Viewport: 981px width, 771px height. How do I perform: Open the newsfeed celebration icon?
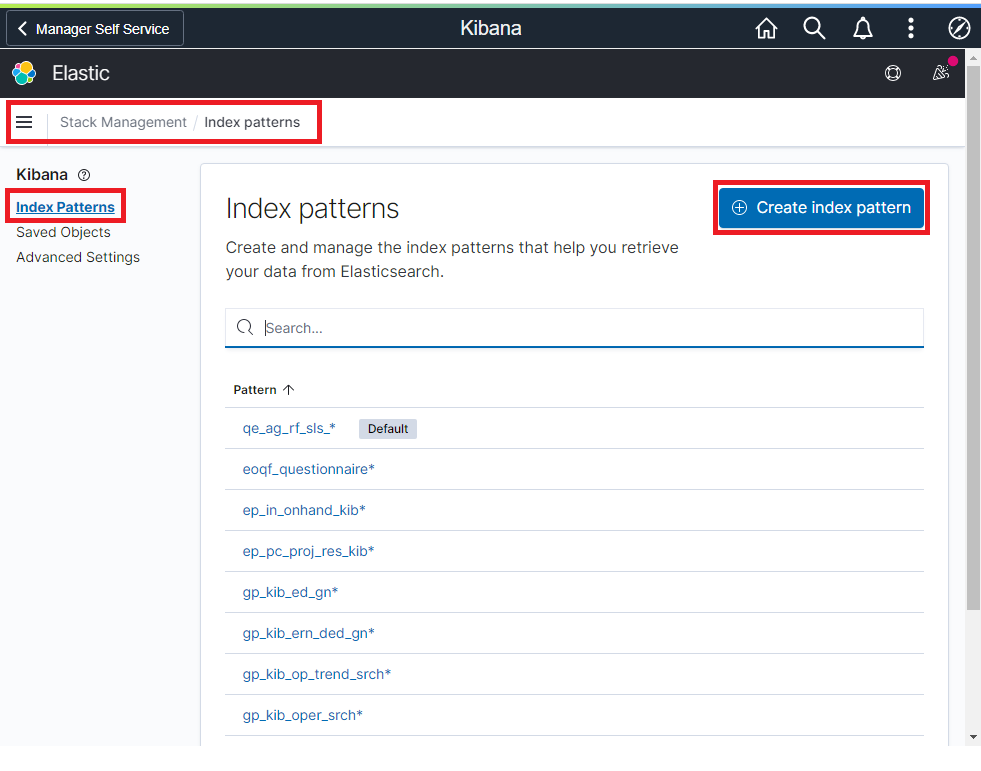point(940,73)
